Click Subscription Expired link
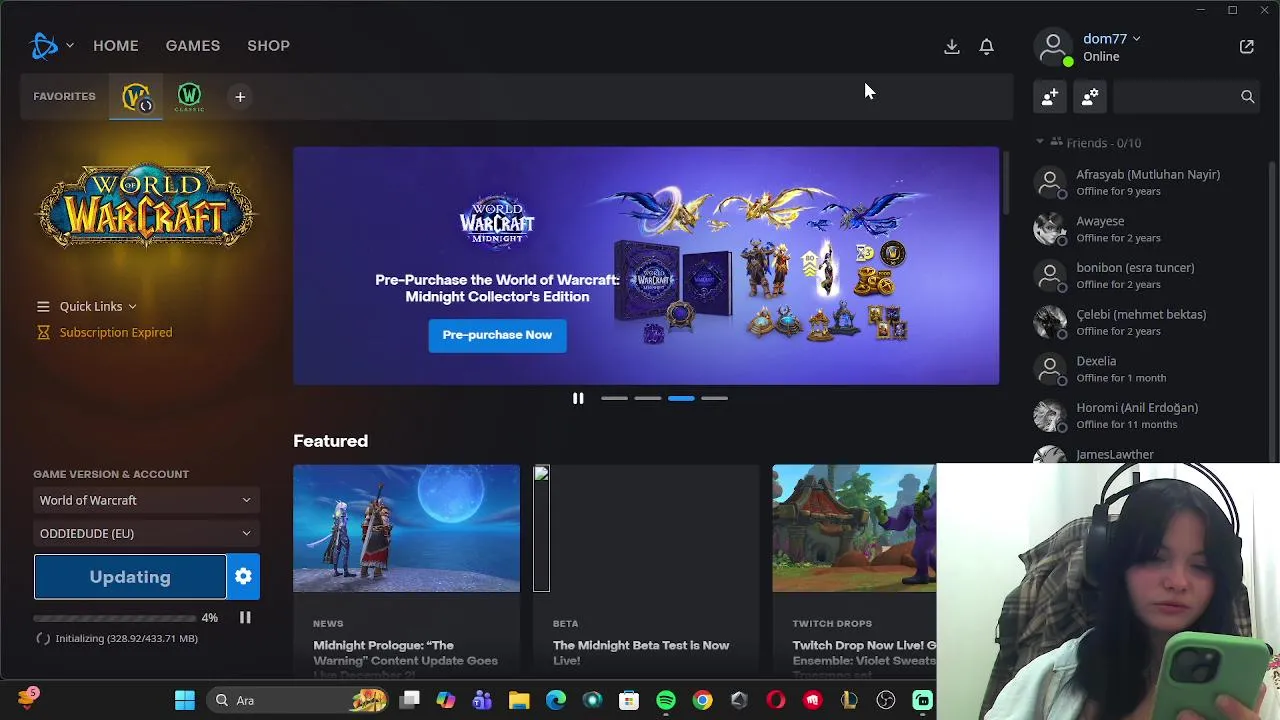 coord(116,332)
